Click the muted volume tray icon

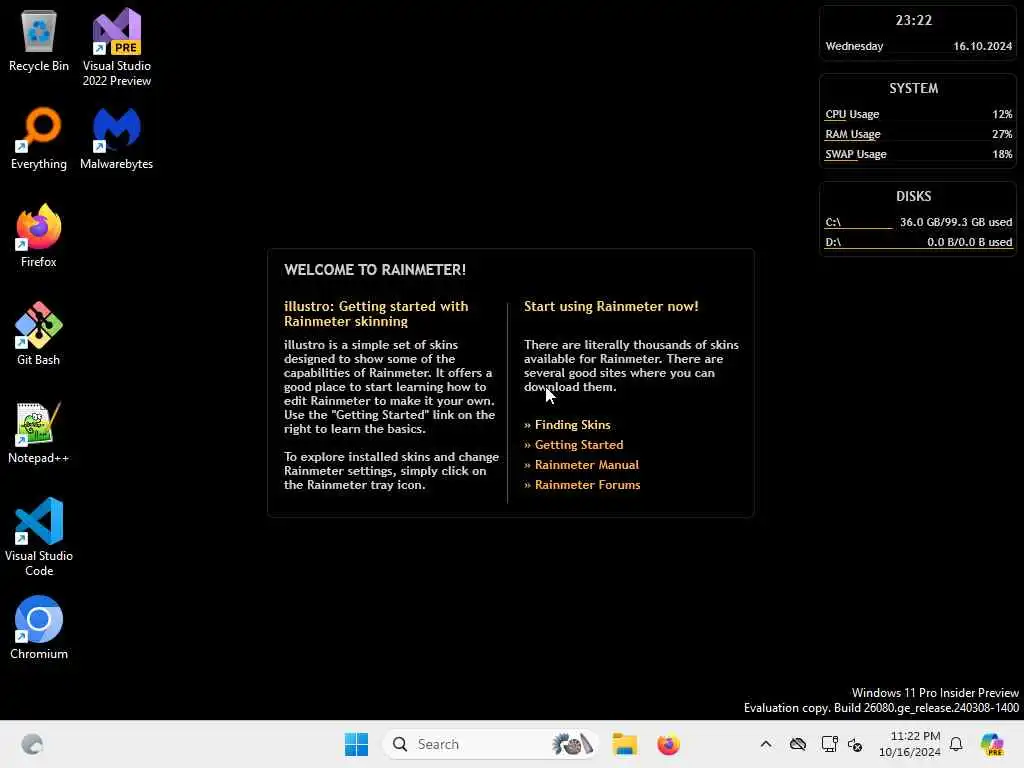tap(855, 744)
